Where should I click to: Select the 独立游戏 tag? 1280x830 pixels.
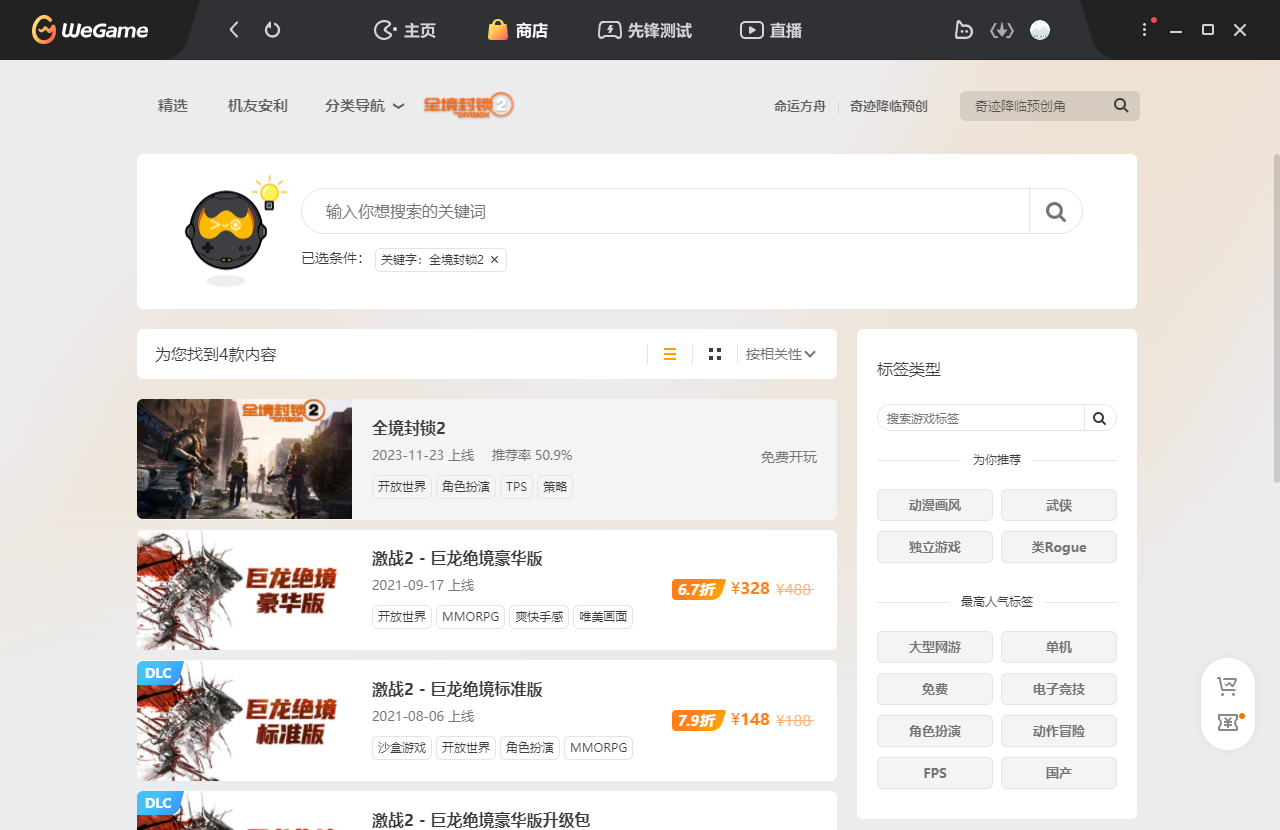(935, 547)
